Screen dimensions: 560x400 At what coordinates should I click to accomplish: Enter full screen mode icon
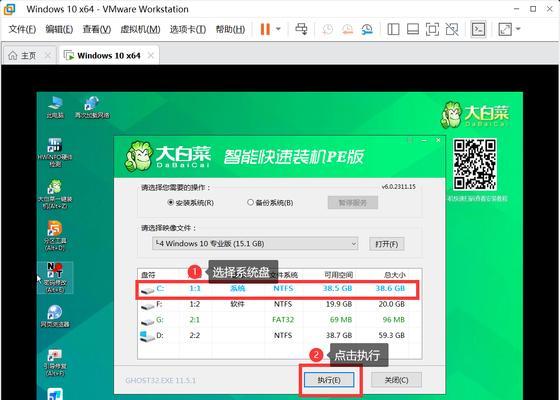[432, 29]
